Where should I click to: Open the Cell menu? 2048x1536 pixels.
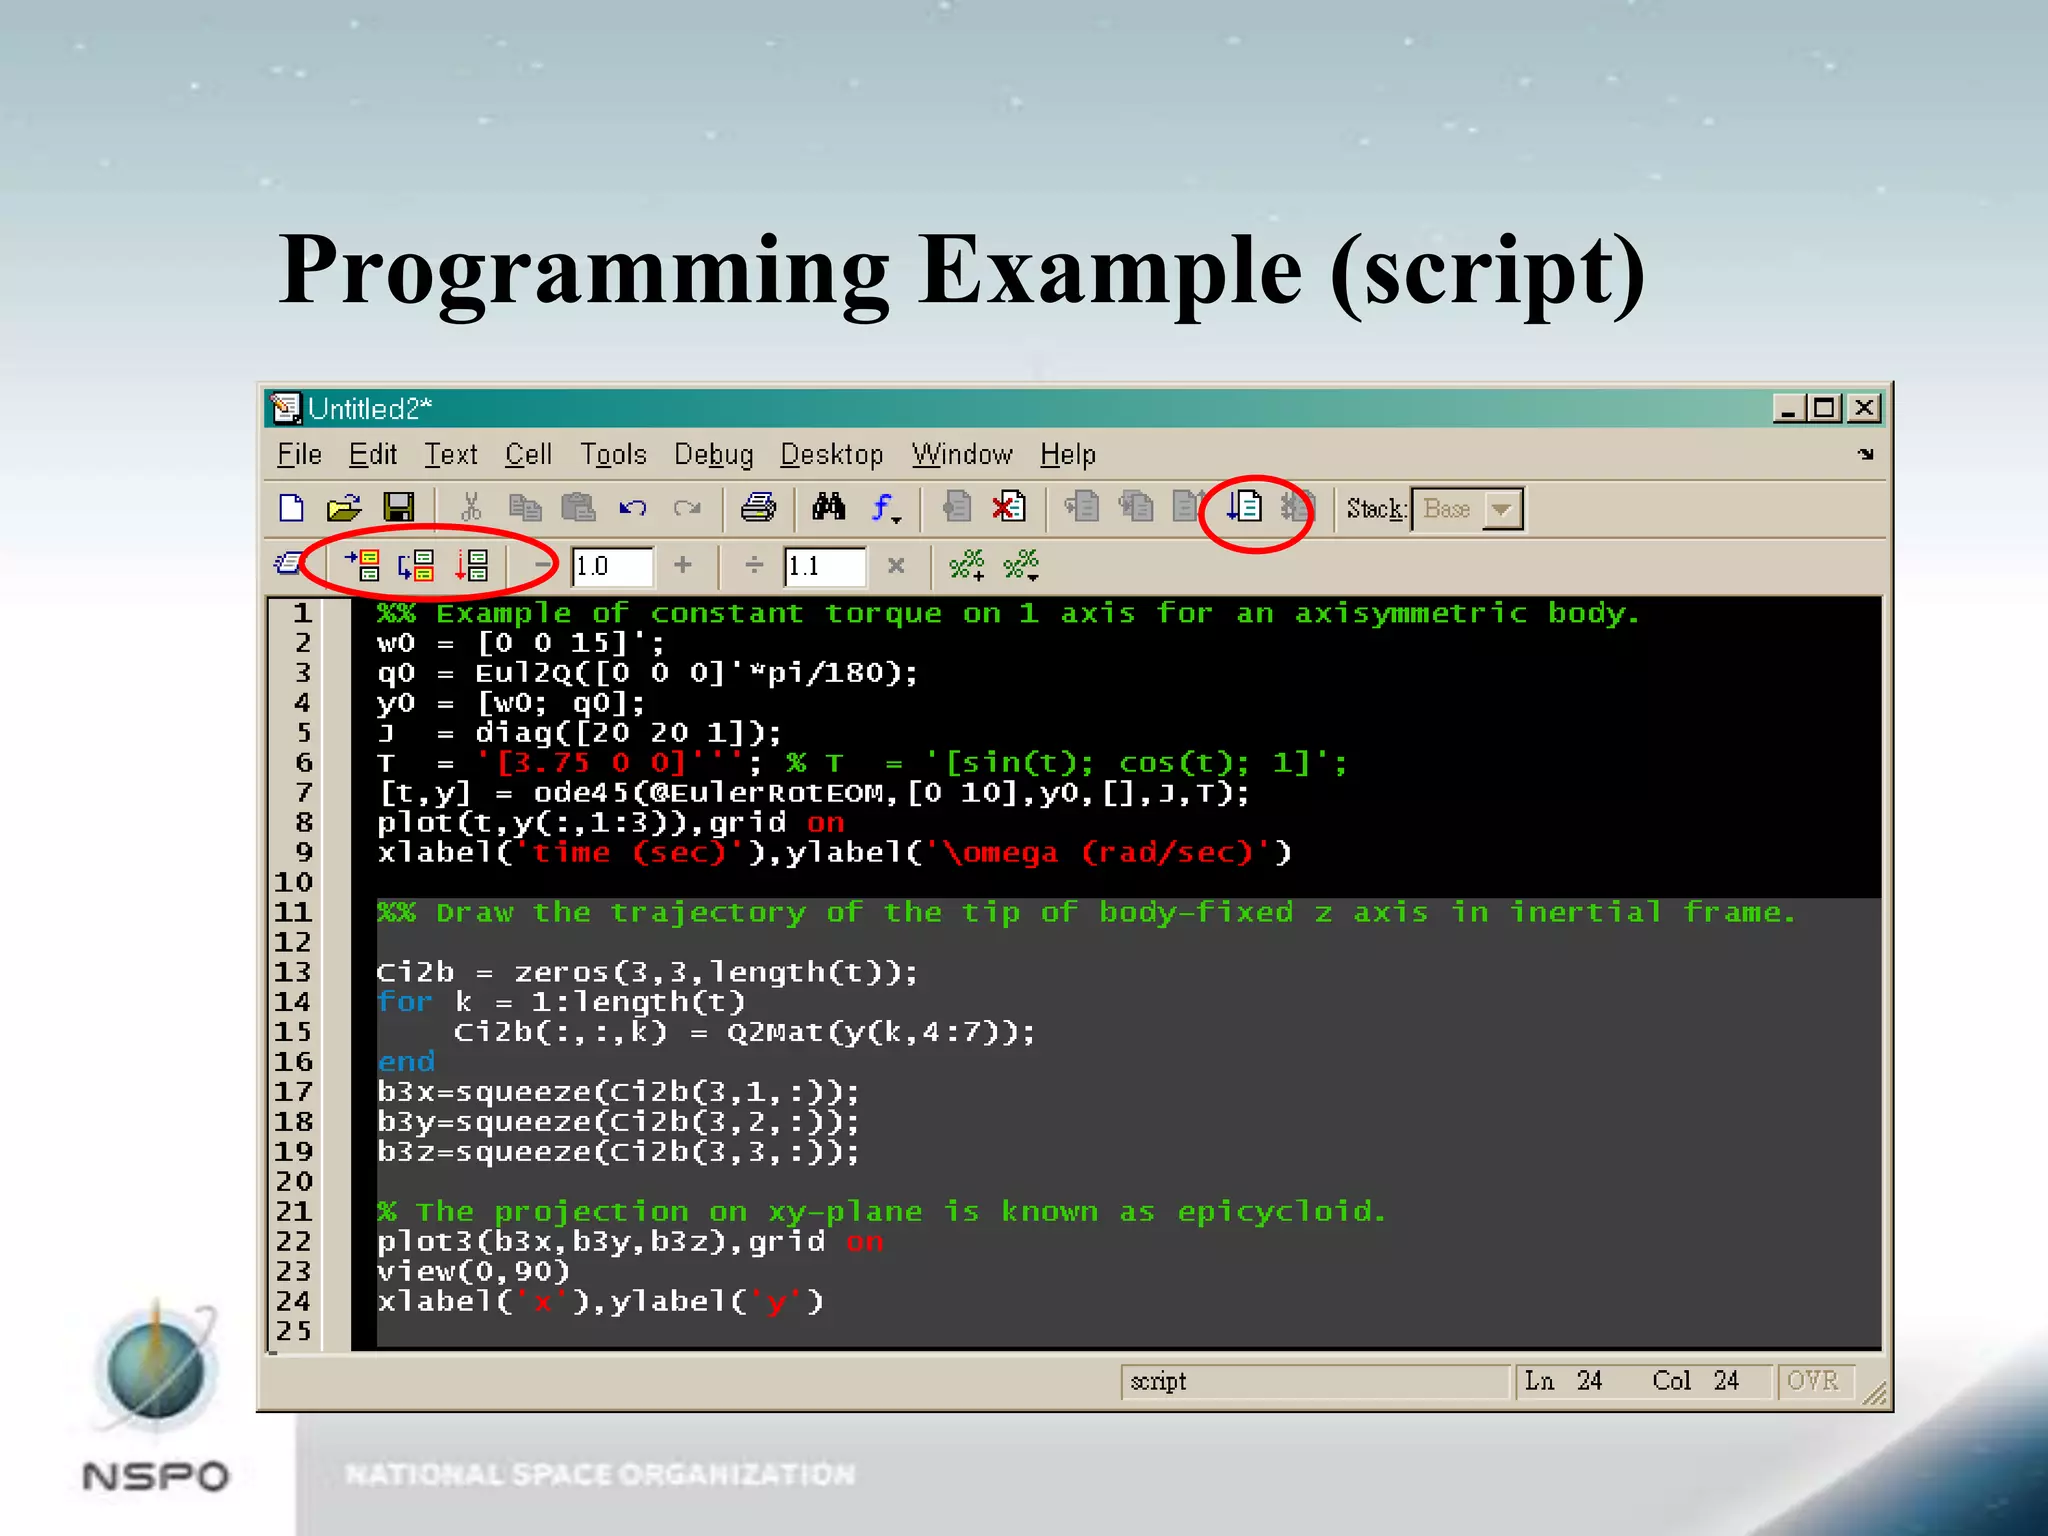click(x=528, y=455)
